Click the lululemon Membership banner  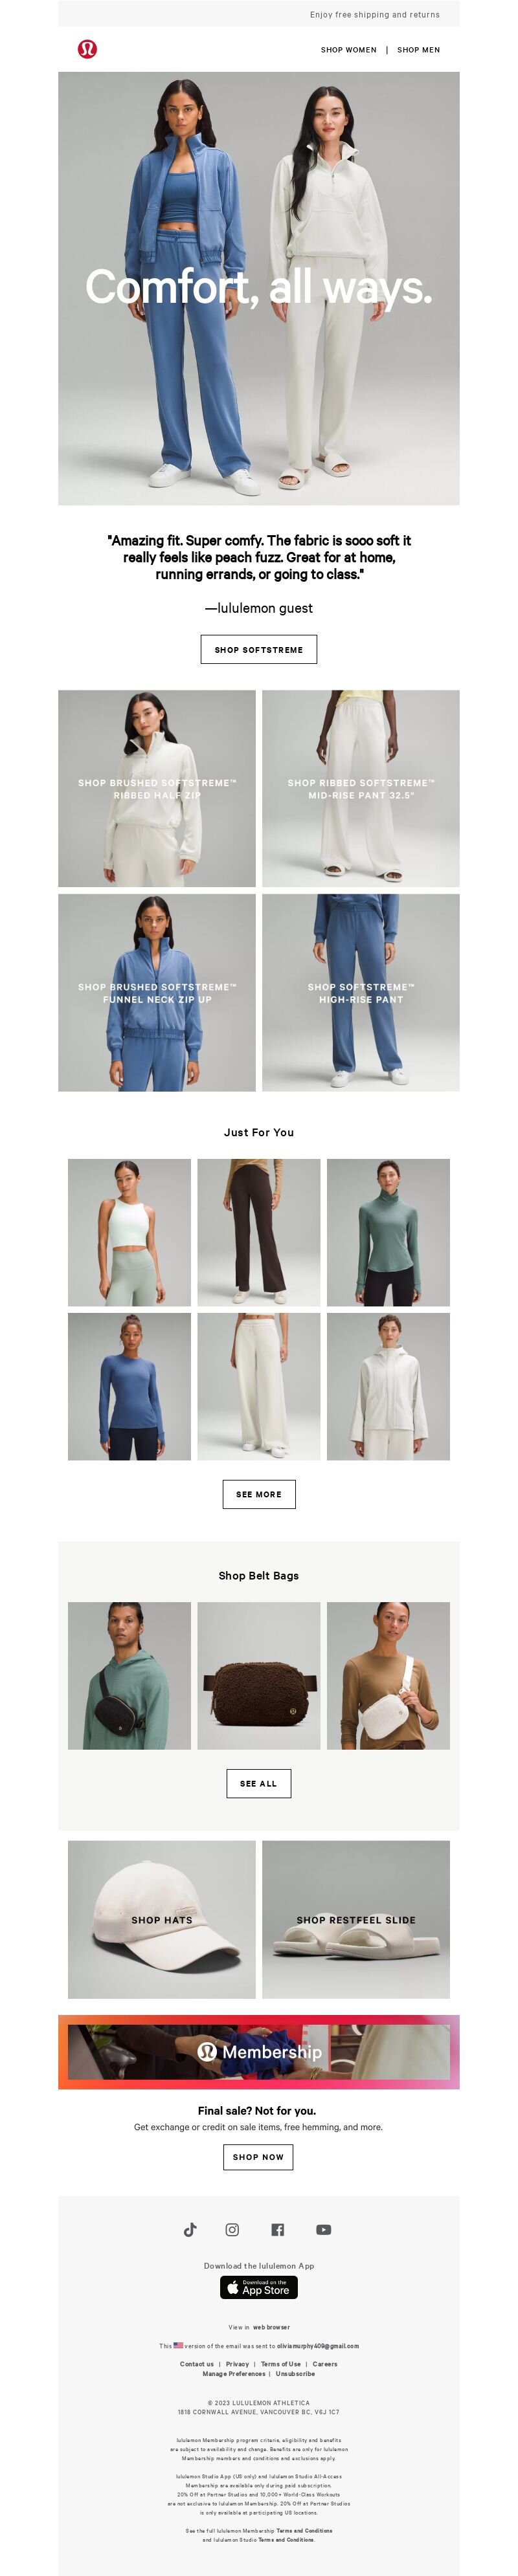pyautogui.click(x=259, y=2051)
